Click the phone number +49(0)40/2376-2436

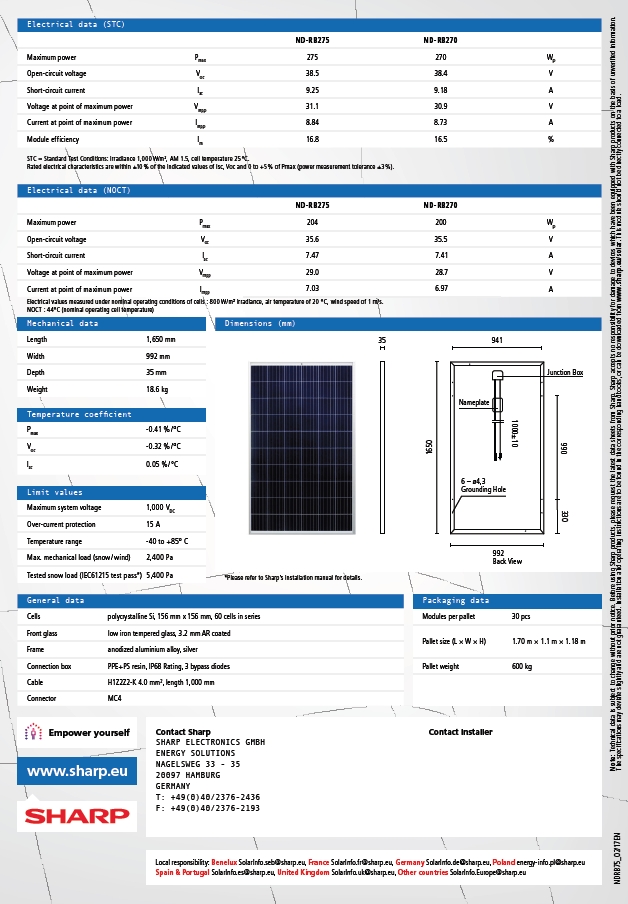tap(215, 797)
